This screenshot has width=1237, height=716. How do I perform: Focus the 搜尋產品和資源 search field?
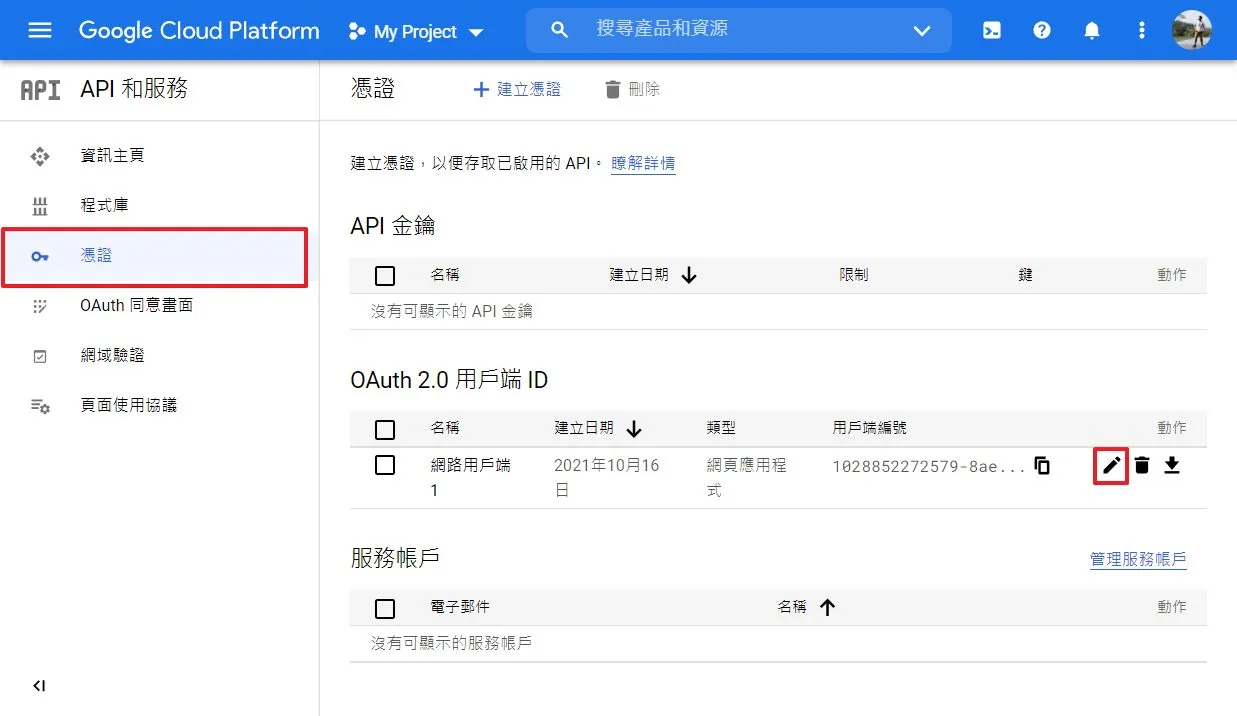[x=738, y=30]
